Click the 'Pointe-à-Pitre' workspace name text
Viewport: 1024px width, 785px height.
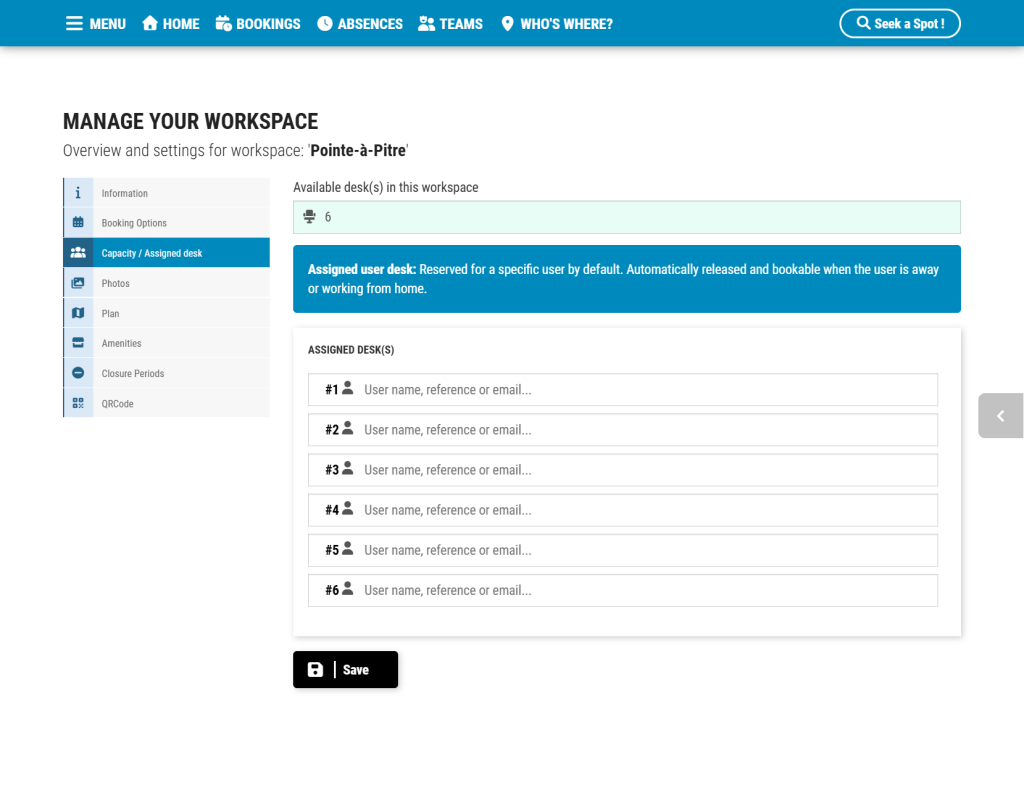point(358,150)
